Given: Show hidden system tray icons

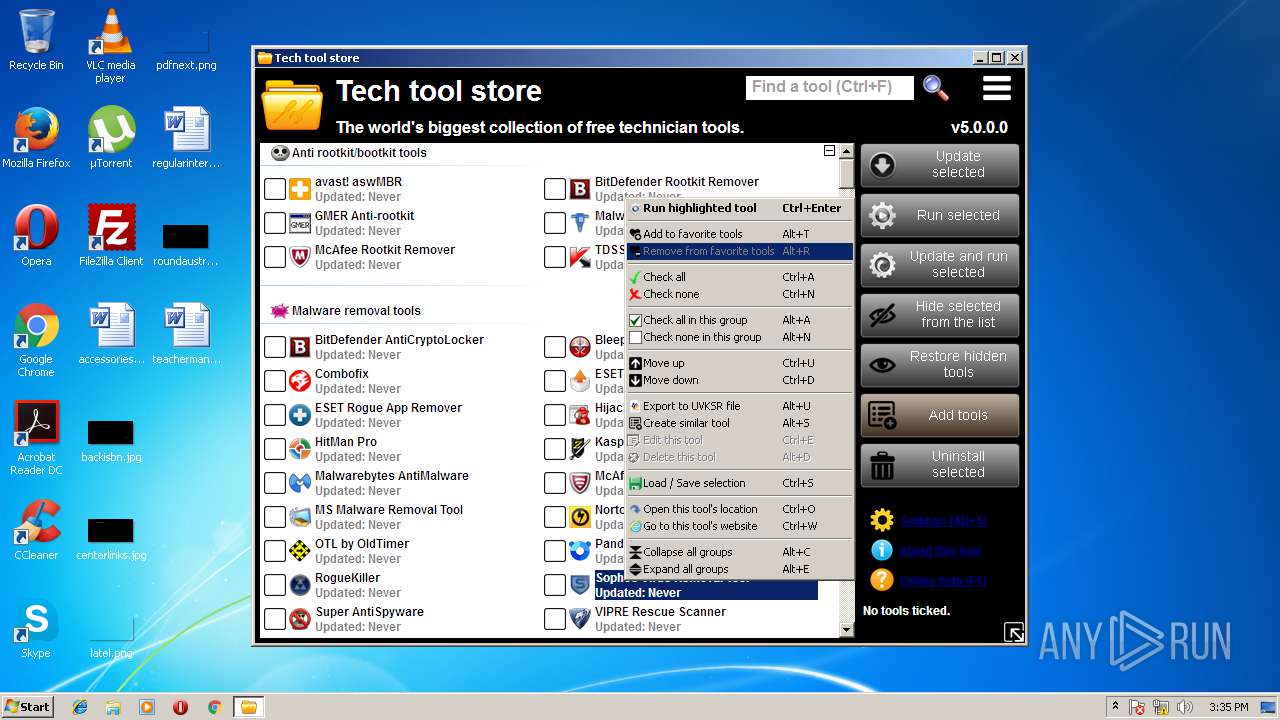Looking at the screenshot, I should (x=1114, y=707).
